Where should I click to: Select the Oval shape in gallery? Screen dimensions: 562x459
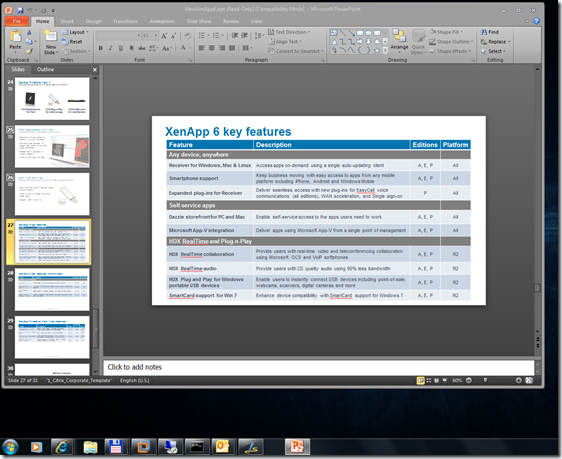pyautogui.click(x=368, y=33)
